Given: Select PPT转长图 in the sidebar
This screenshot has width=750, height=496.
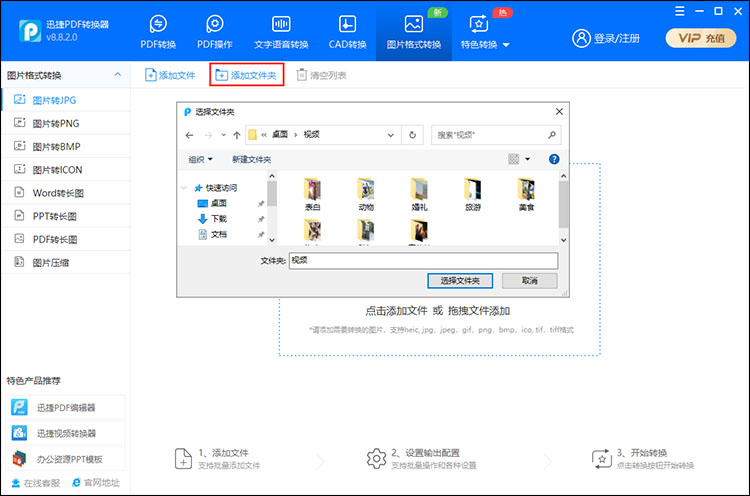Looking at the screenshot, I should [x=66, y=216].
